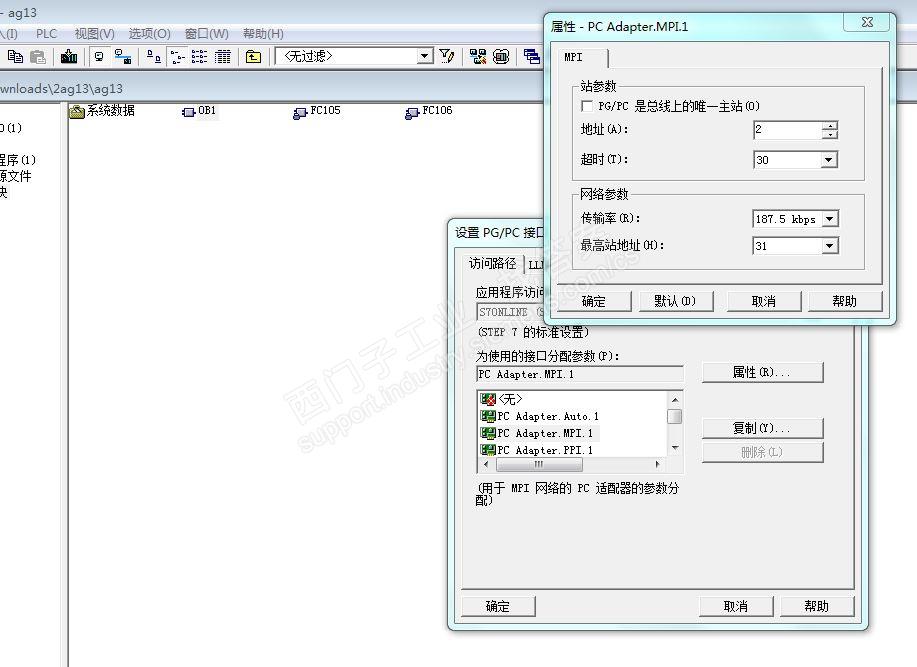
Task: Switch to Small Icons view
Action: (177, 57)
